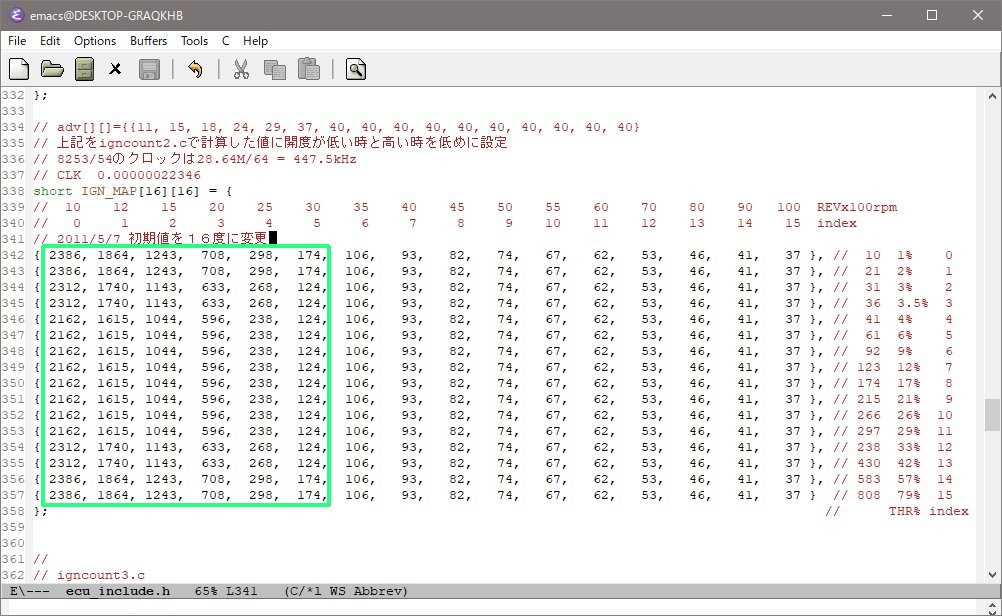Click line number 350 in margin
This screenshot has height=616, width=1002.
point(13,383)
